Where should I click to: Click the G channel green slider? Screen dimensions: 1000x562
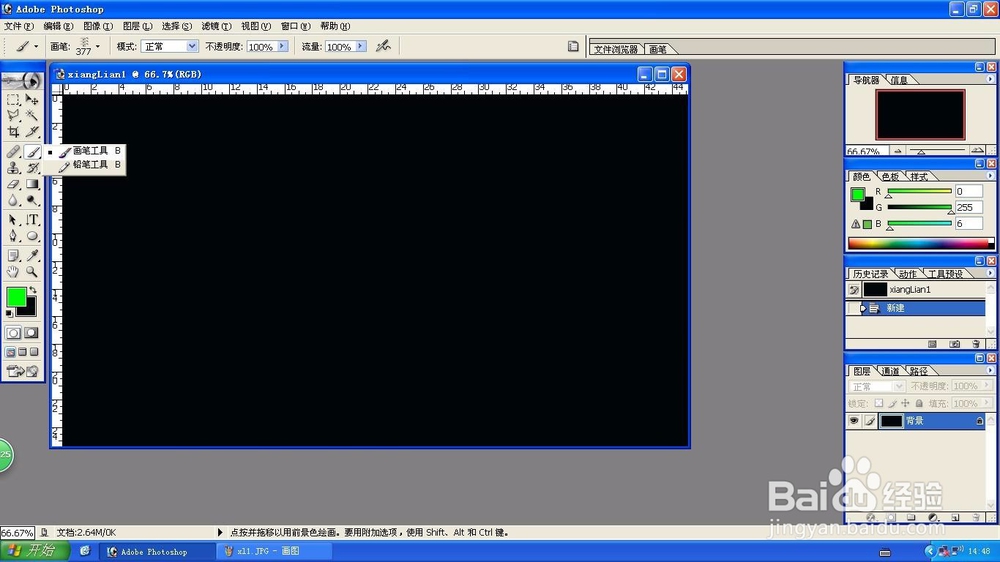[919, 207]
